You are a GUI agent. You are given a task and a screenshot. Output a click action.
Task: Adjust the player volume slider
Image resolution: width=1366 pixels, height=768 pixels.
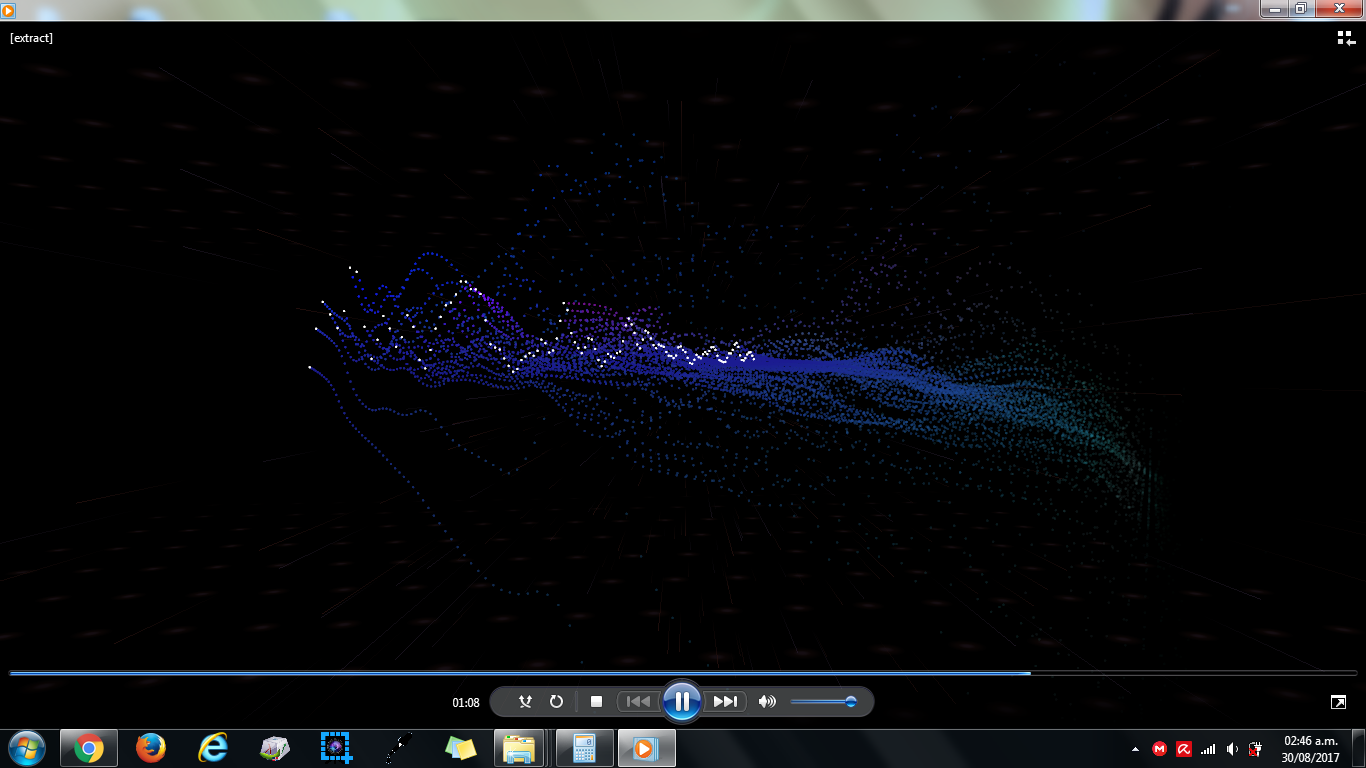click(x=823, y=702)
